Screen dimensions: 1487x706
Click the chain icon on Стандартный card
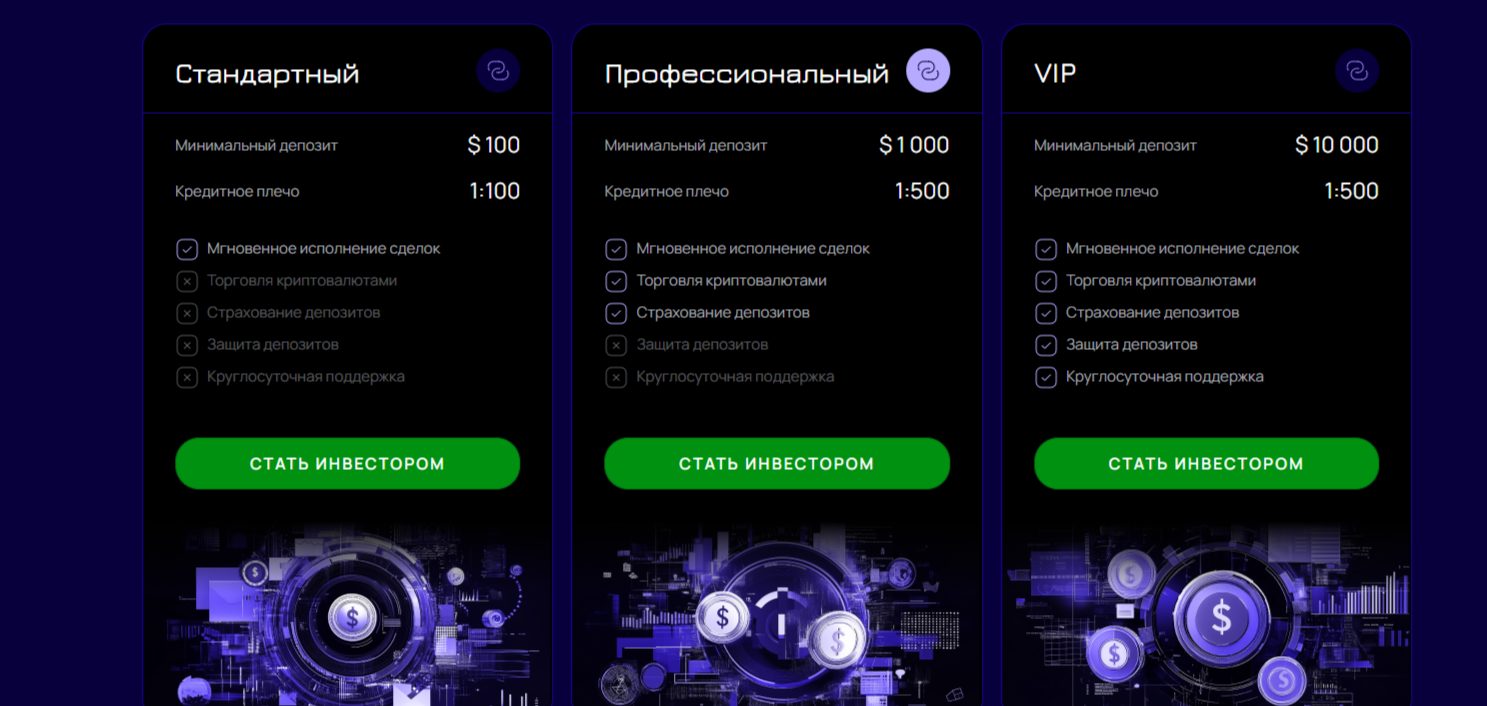(497, 71)
